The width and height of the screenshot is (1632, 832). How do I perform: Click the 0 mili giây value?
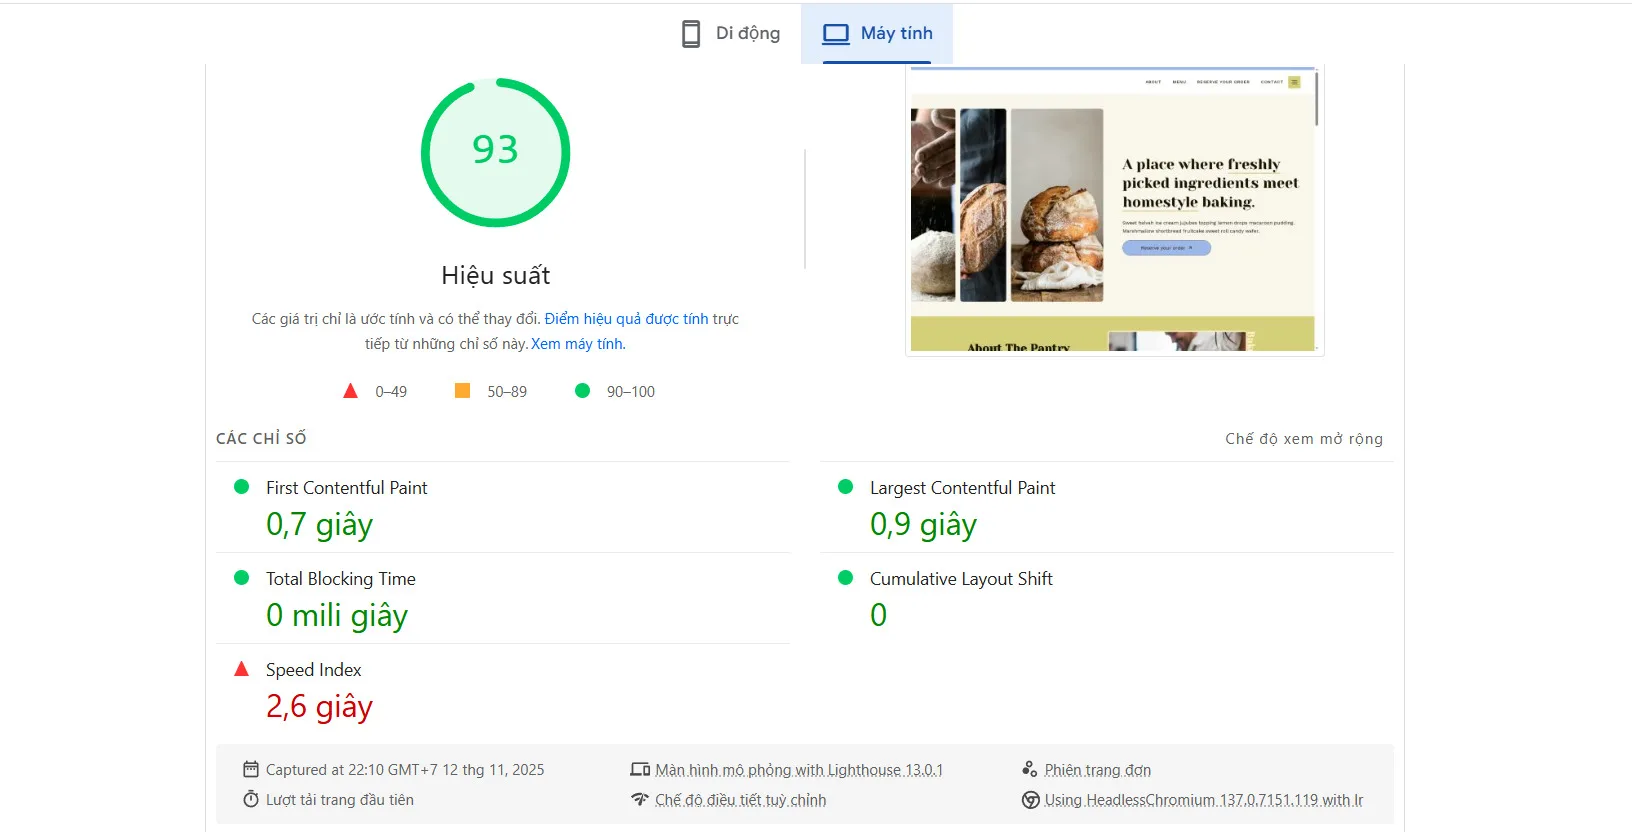[337, 616]
